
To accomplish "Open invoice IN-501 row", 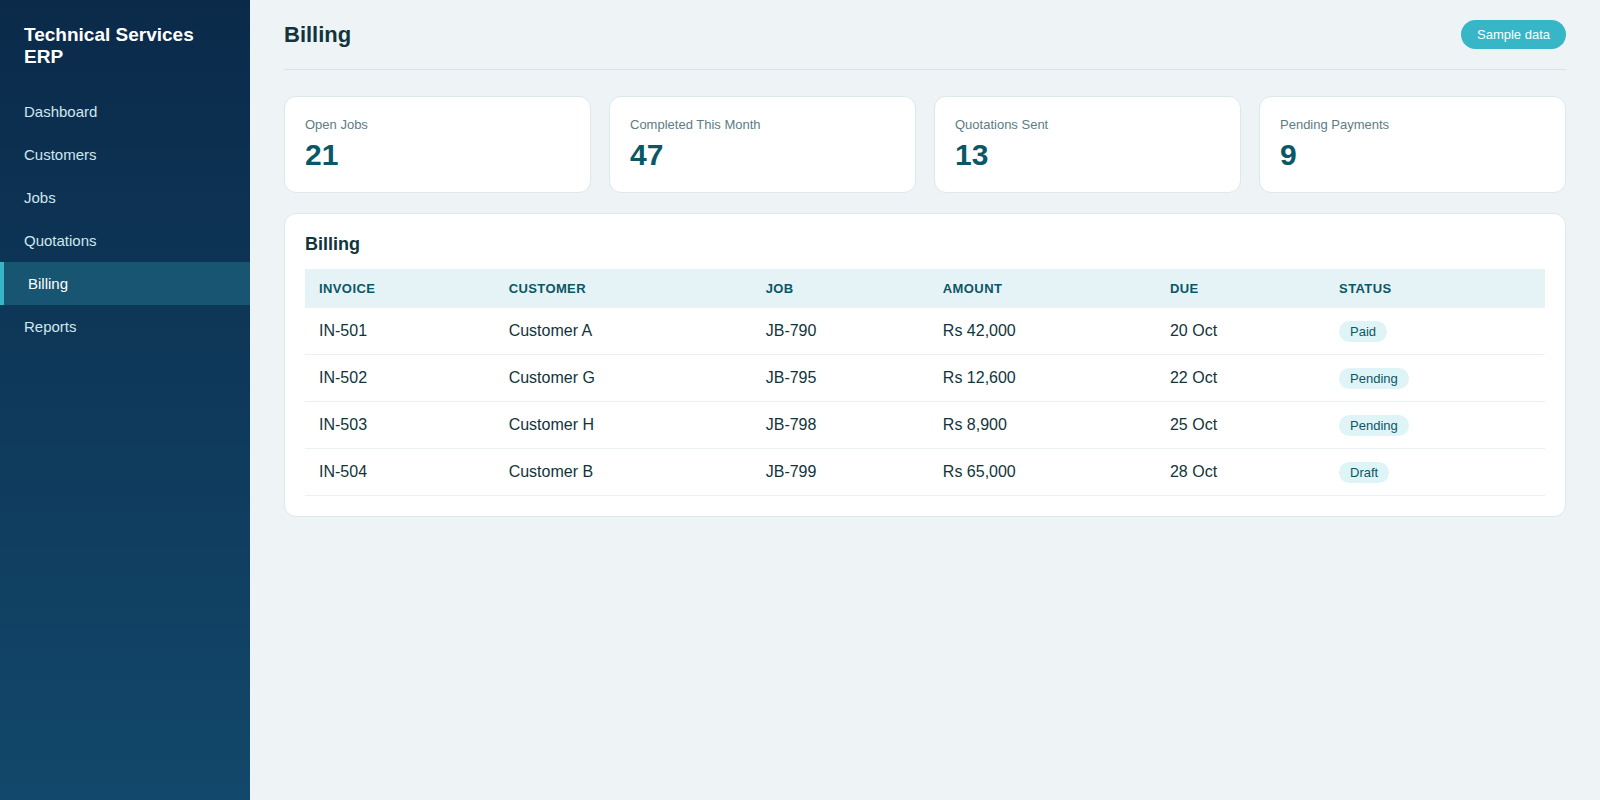I will click(x=925, y=331).
